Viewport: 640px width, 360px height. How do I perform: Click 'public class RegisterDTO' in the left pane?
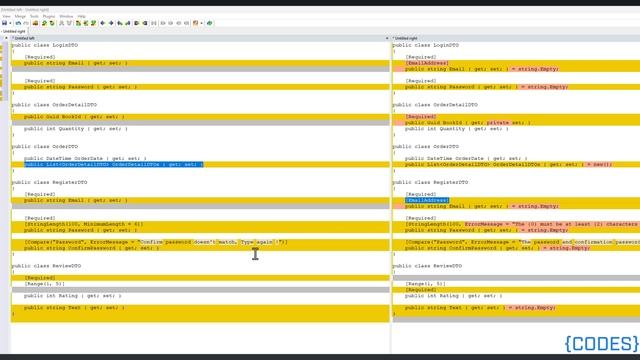49,182
